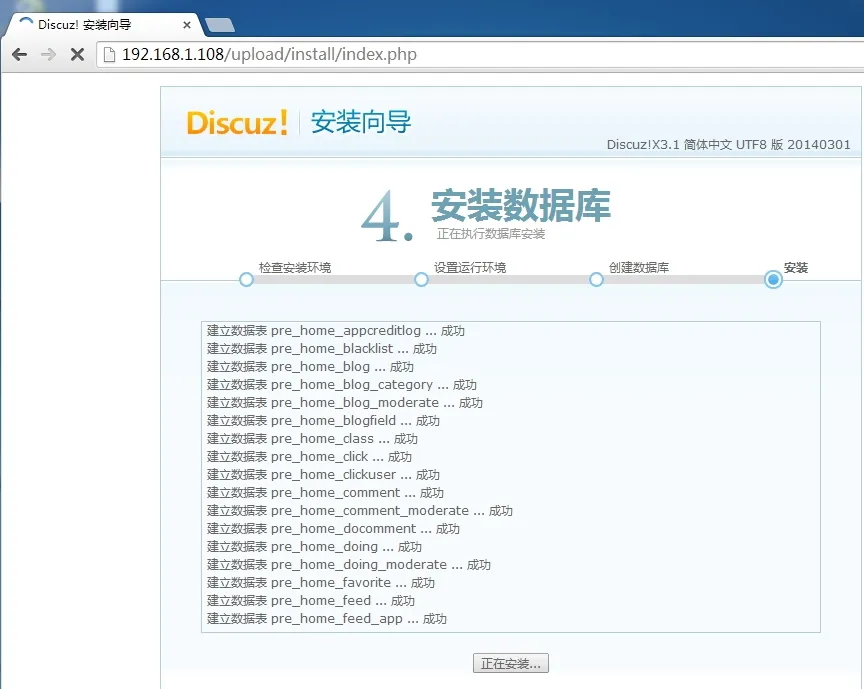Click the 检查安装环境 step marker
Screen dimensions: 864x689
click(246, 279)
